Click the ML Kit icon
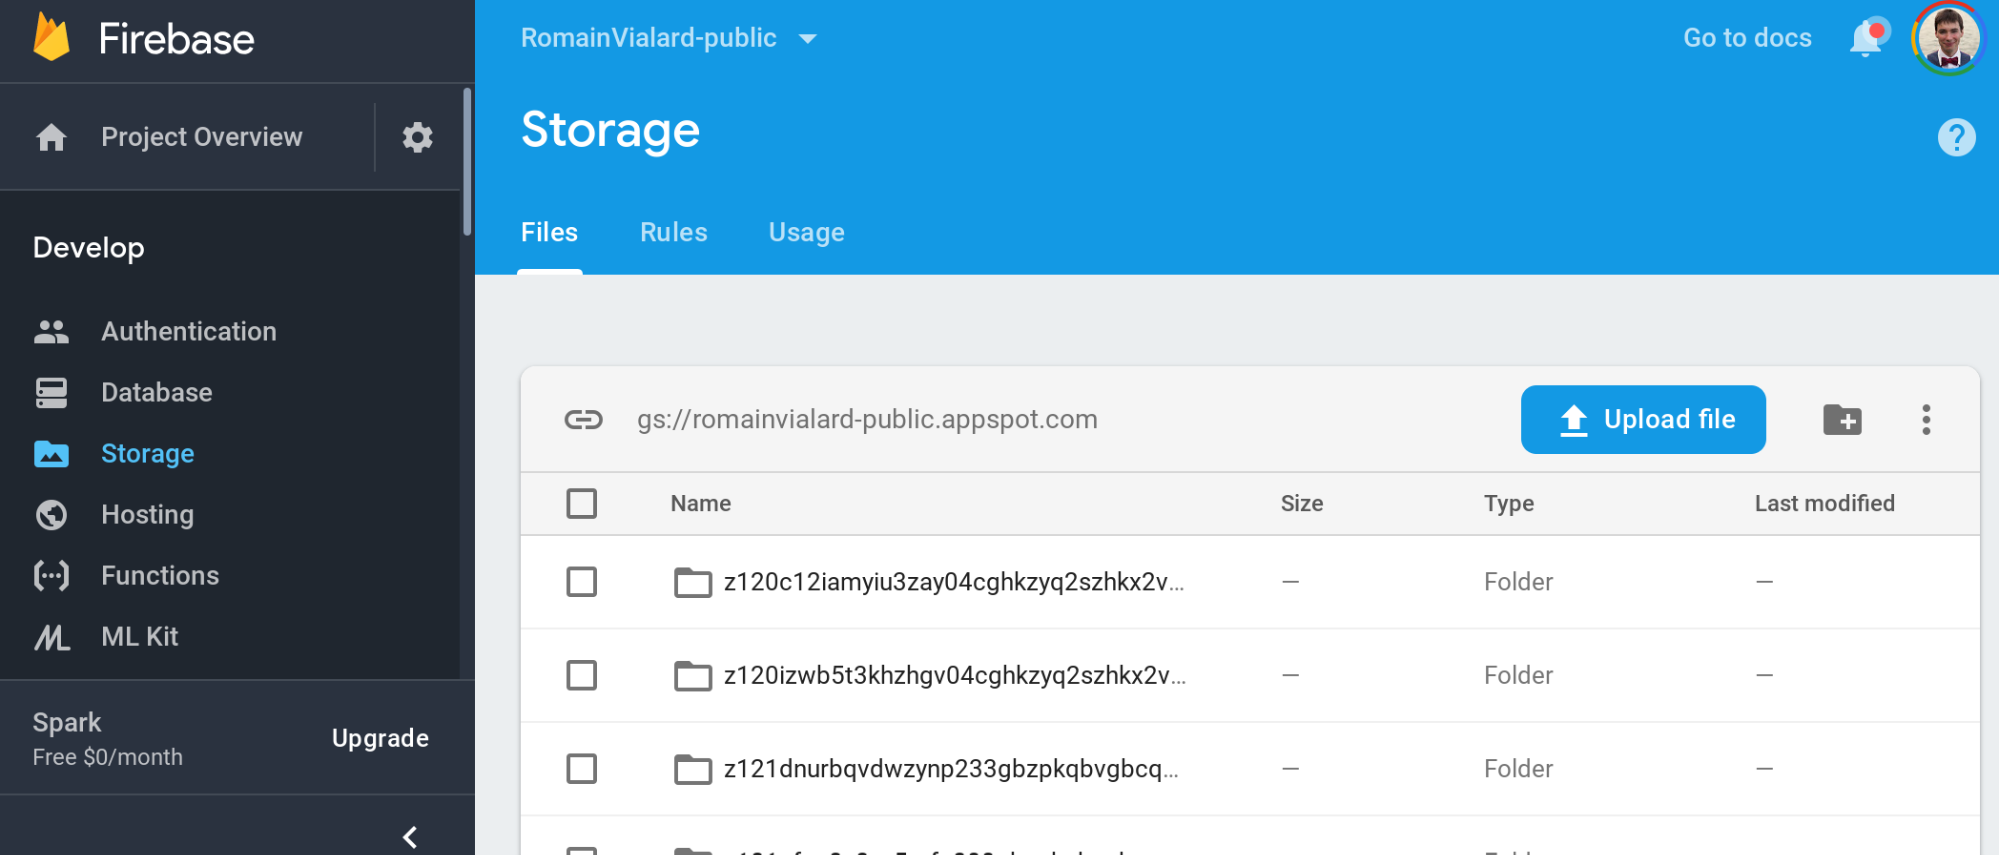 [51, 637]
